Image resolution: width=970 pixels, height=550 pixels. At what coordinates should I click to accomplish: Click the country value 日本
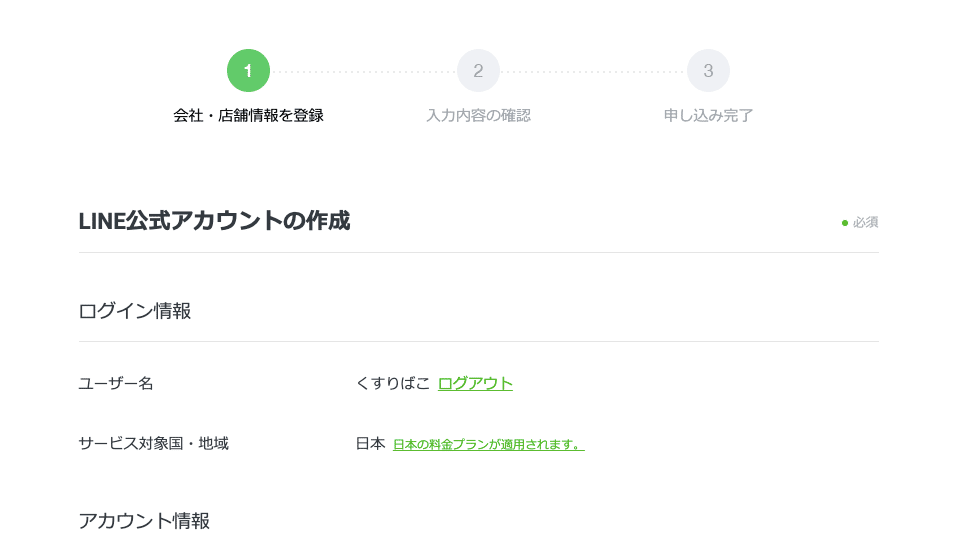point(371,444)
